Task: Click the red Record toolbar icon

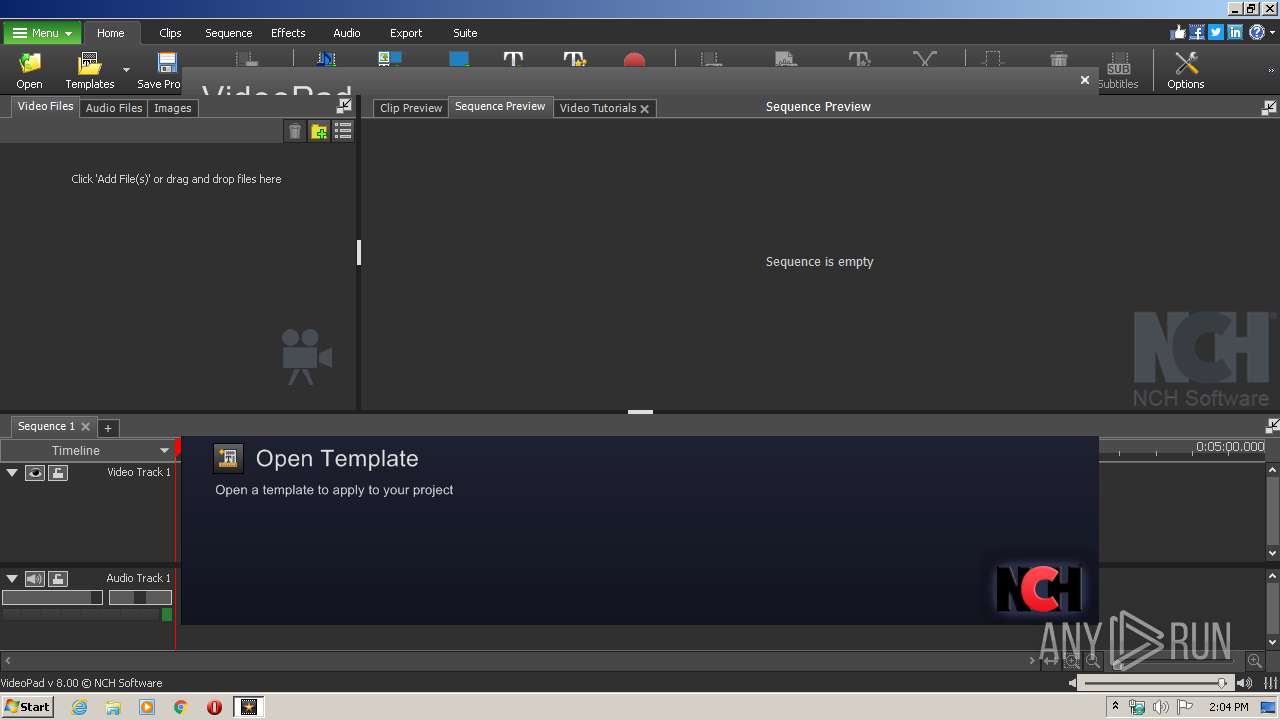Action: [x=634, y=61]
